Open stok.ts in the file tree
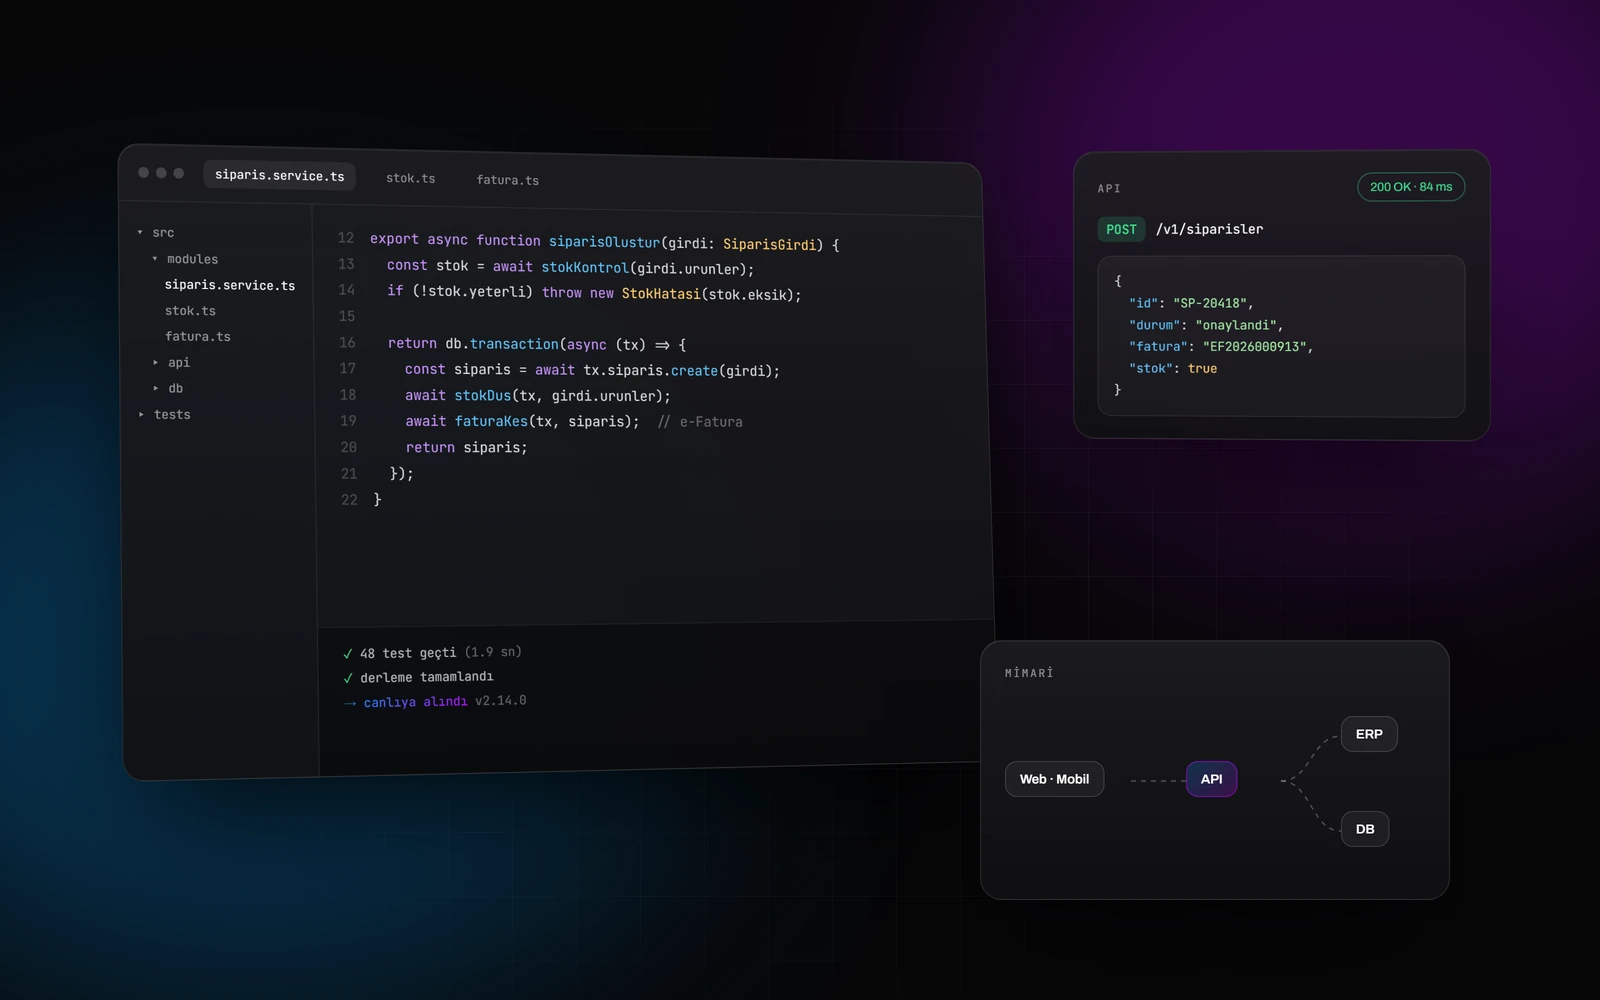Viewport: 1600px width, 1000px height. click(x=190, y=311)
